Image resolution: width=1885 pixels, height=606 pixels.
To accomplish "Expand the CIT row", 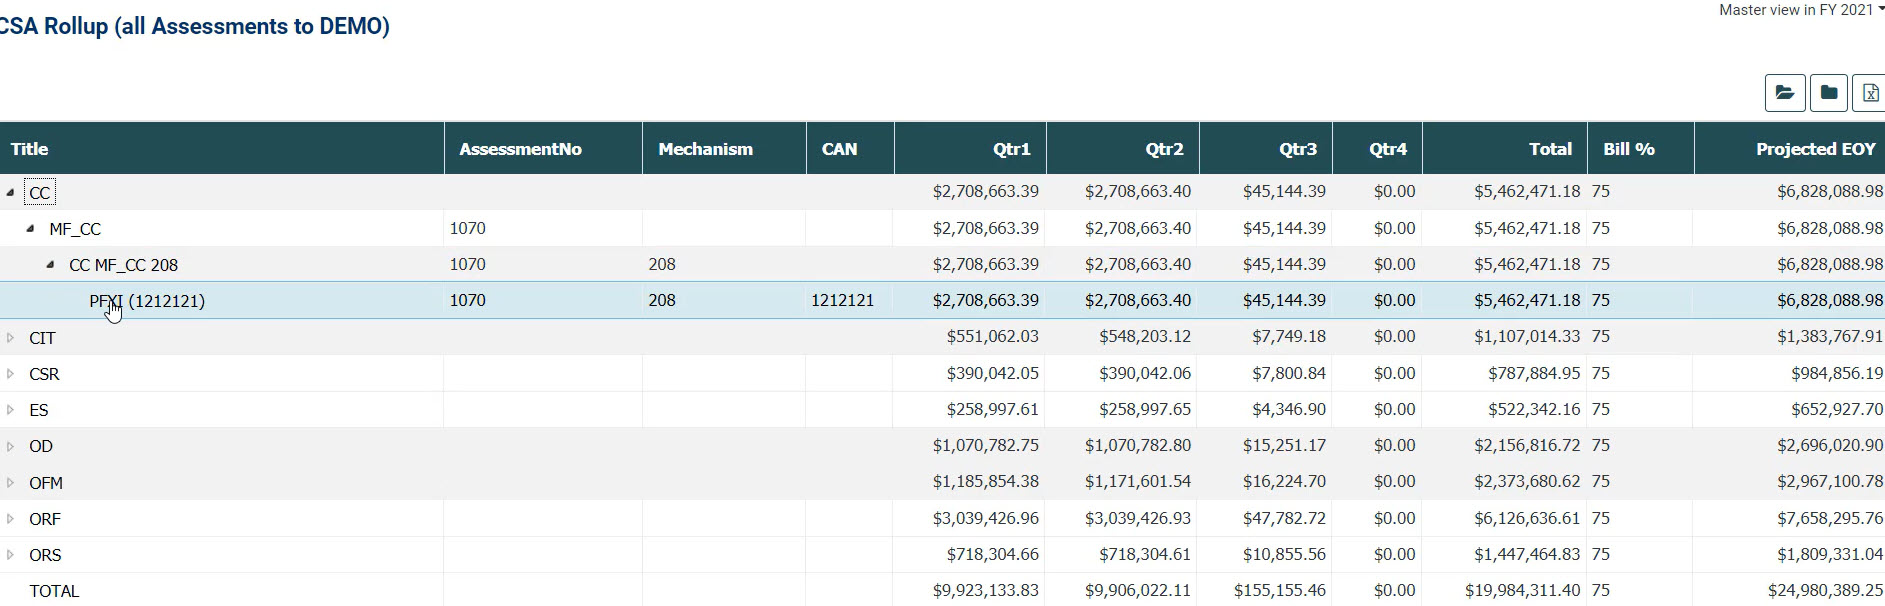I will pos(10,338).
